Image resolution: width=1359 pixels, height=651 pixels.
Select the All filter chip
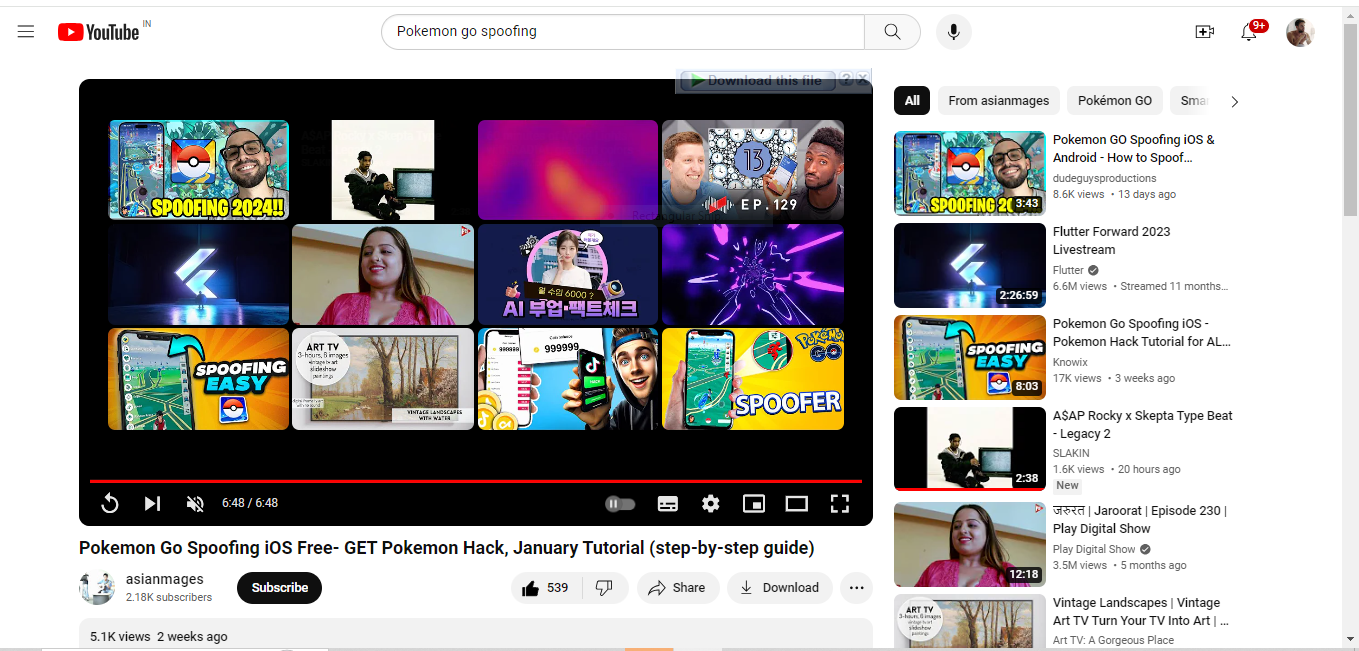click(x=912, y=100)
